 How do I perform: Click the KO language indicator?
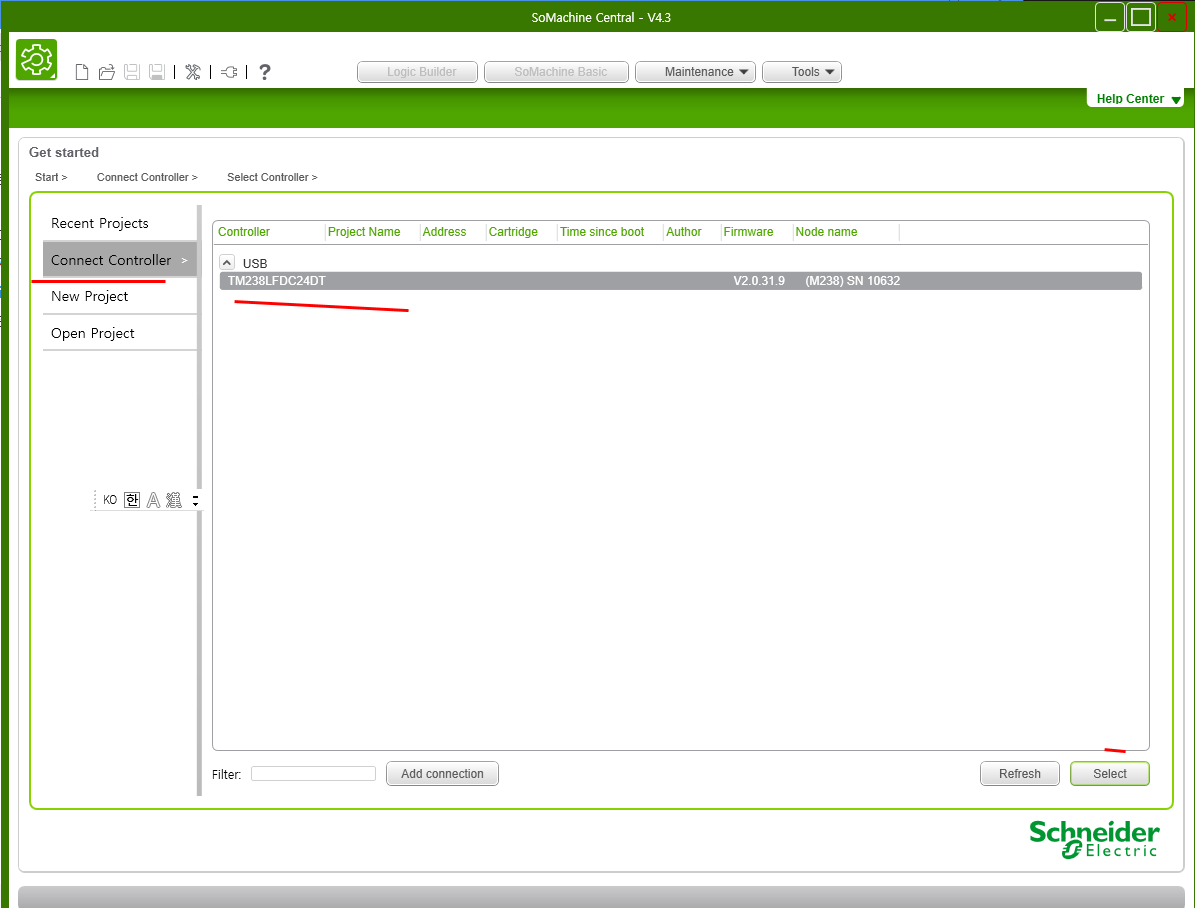point(110,500)
